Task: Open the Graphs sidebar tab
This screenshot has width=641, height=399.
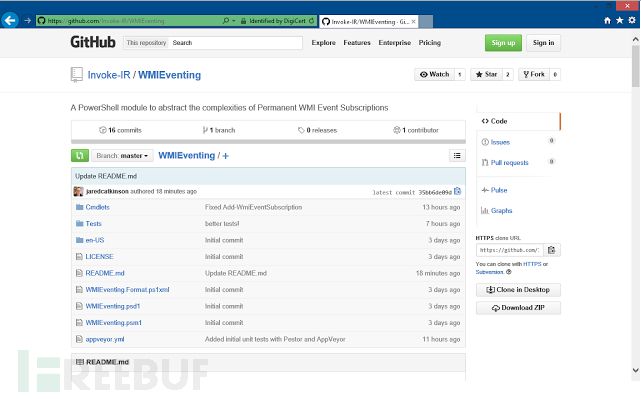Action: pyautogui.click(x=501, y=211)
